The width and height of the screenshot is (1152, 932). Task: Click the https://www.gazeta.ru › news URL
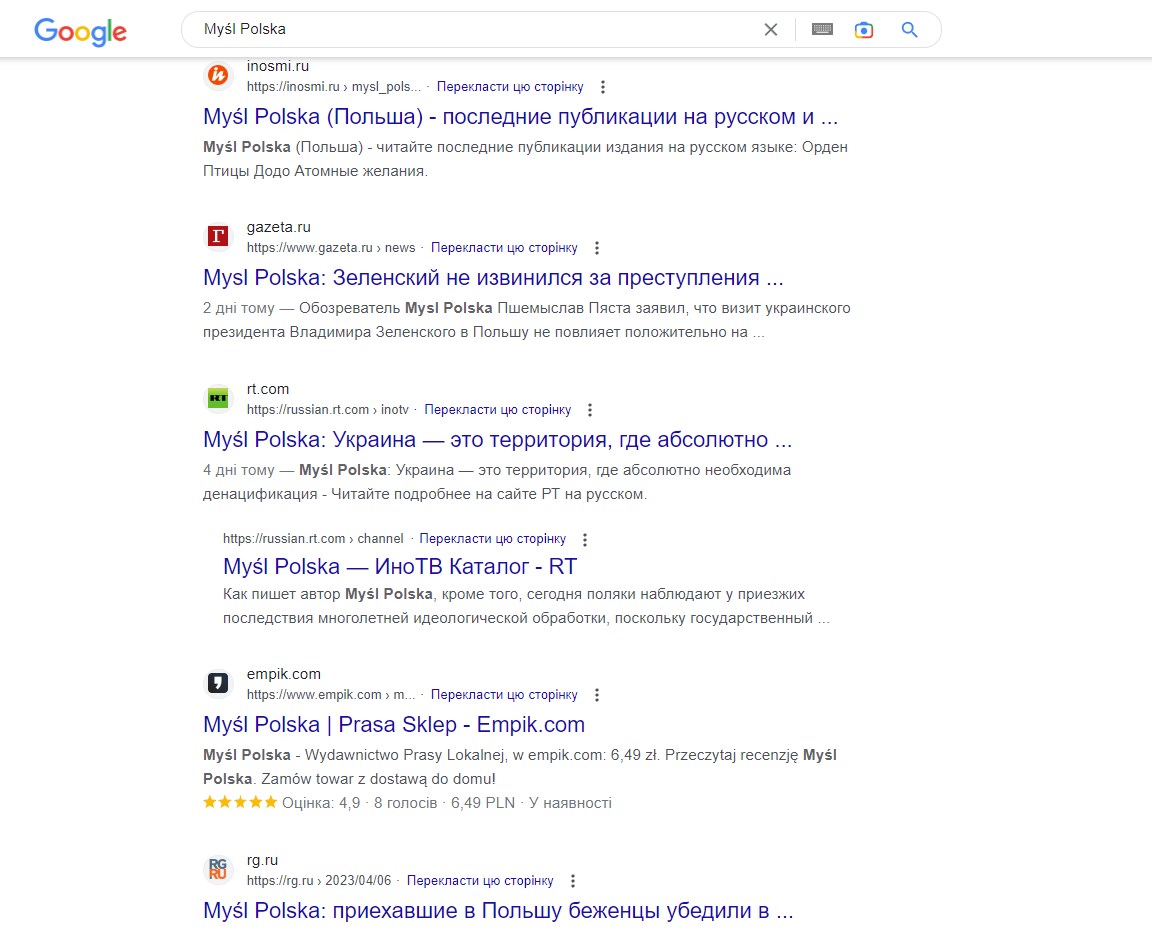[331, 248]
